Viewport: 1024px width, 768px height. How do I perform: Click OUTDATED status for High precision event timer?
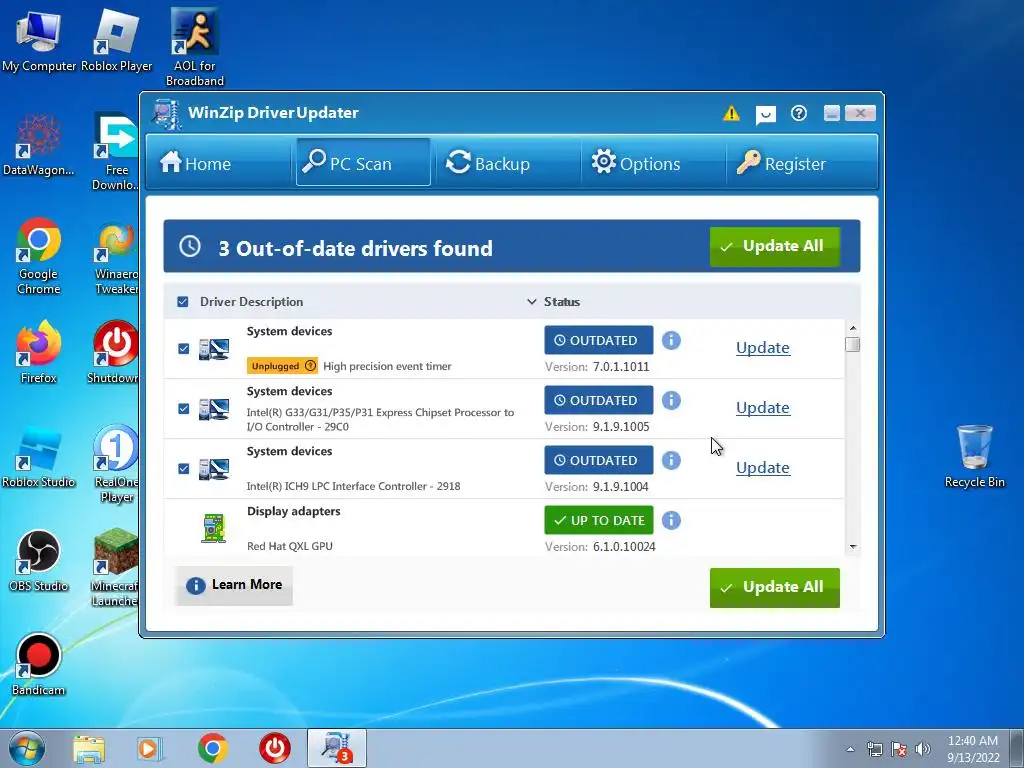[599, 340]
